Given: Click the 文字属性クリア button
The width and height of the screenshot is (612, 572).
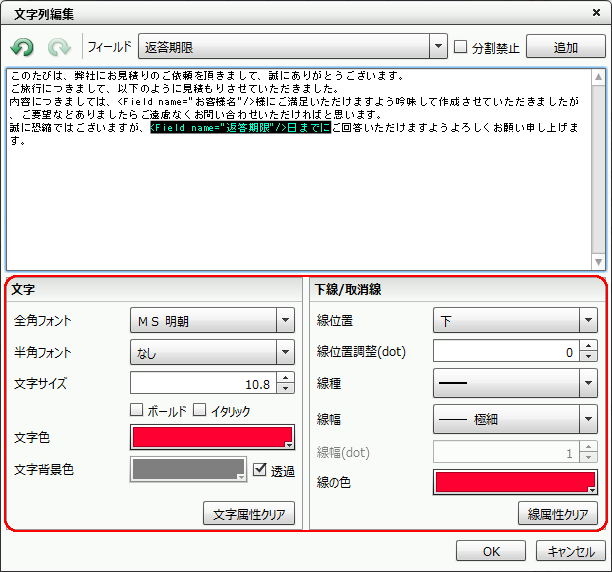Looking at the screenshot, I should pyautogui.click(x=249, y=513).
